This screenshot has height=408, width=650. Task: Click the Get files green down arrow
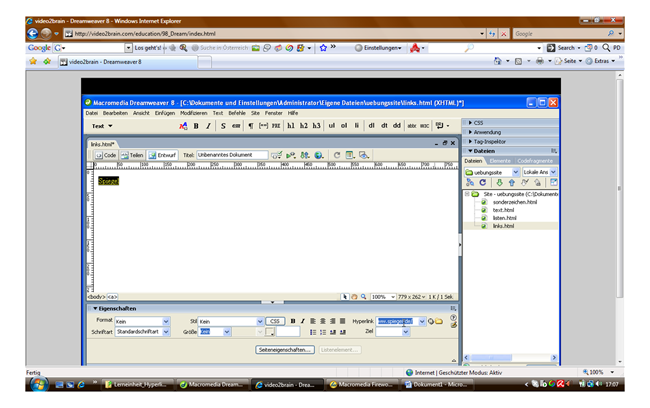click(x=499, y=182)
